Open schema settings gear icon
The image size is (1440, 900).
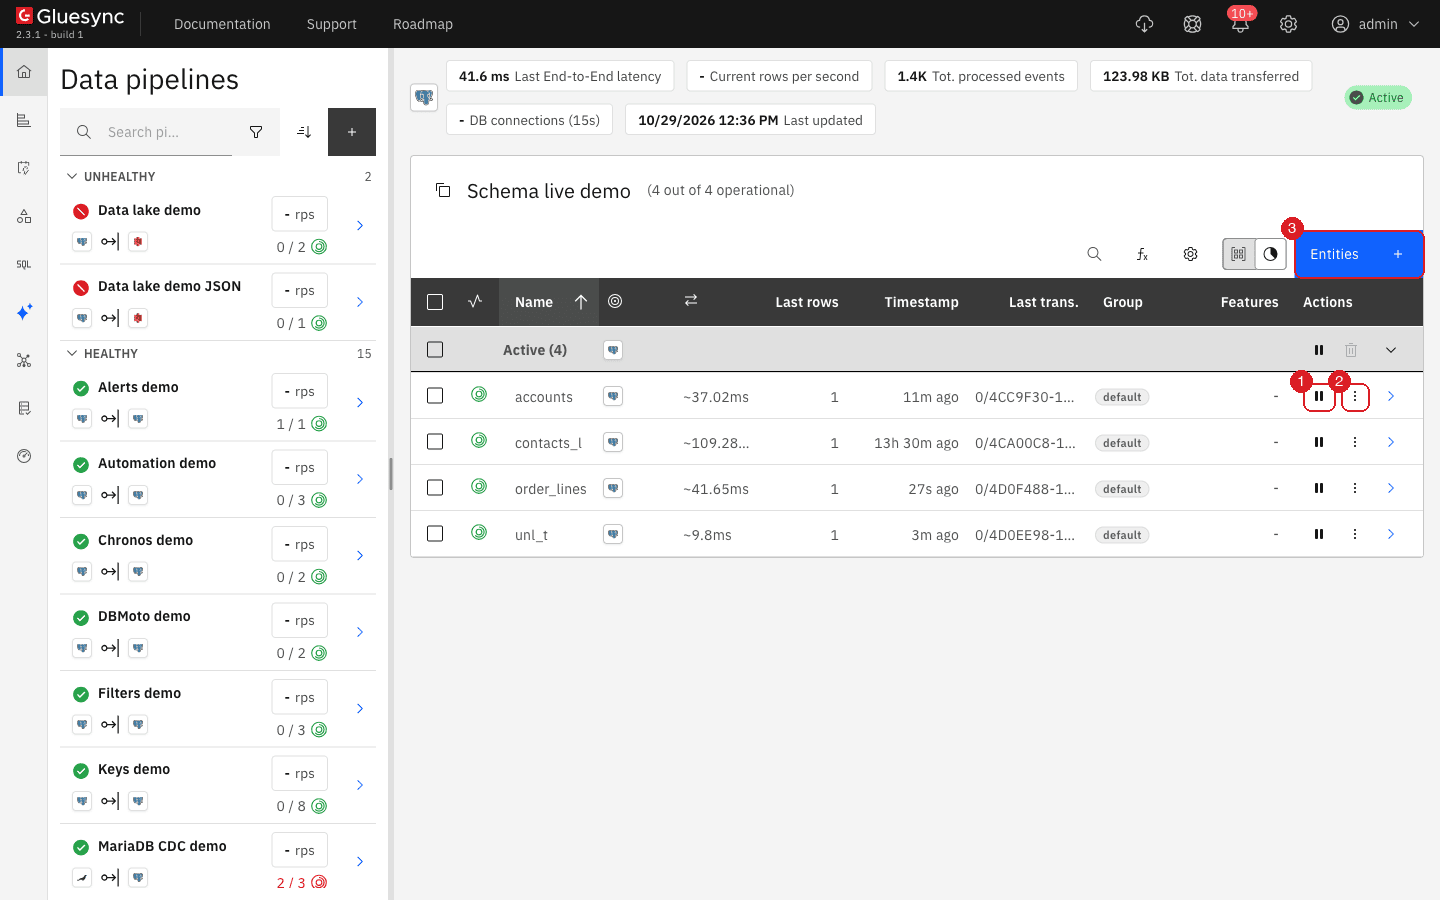click(1190, 254)
